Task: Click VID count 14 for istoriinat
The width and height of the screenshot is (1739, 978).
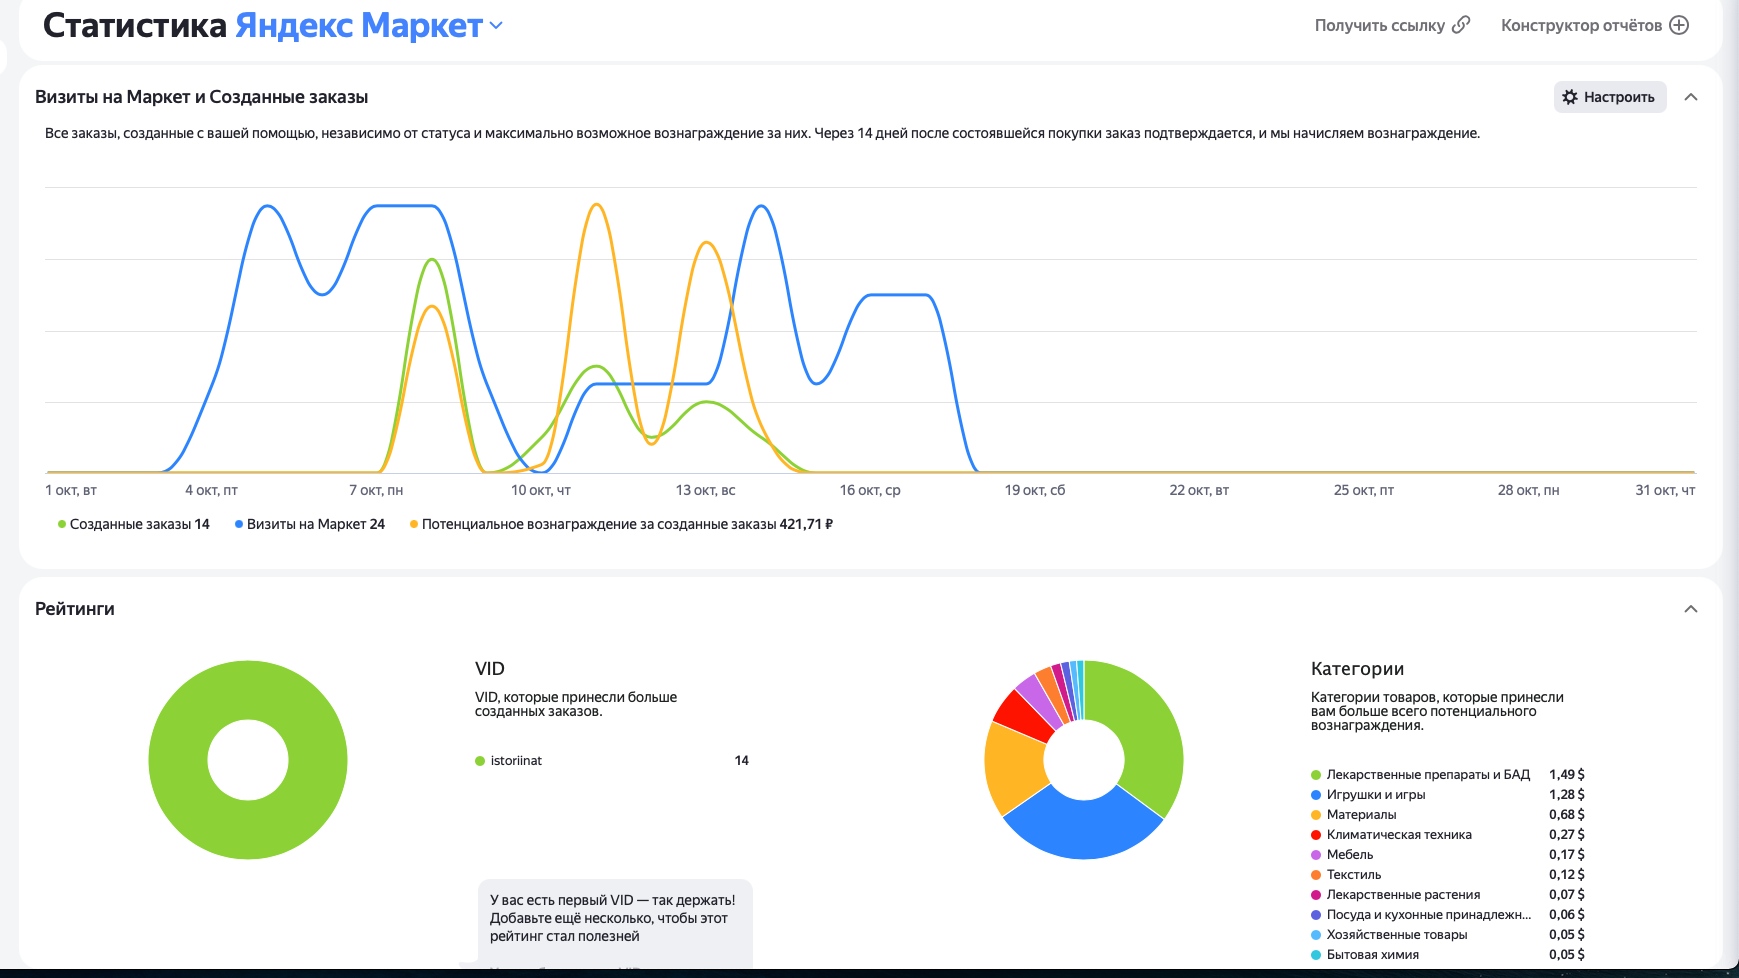Action: tap(741, 761)
